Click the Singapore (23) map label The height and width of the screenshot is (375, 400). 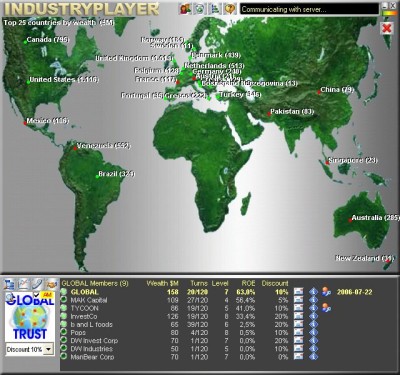click(x=353, y=160)
